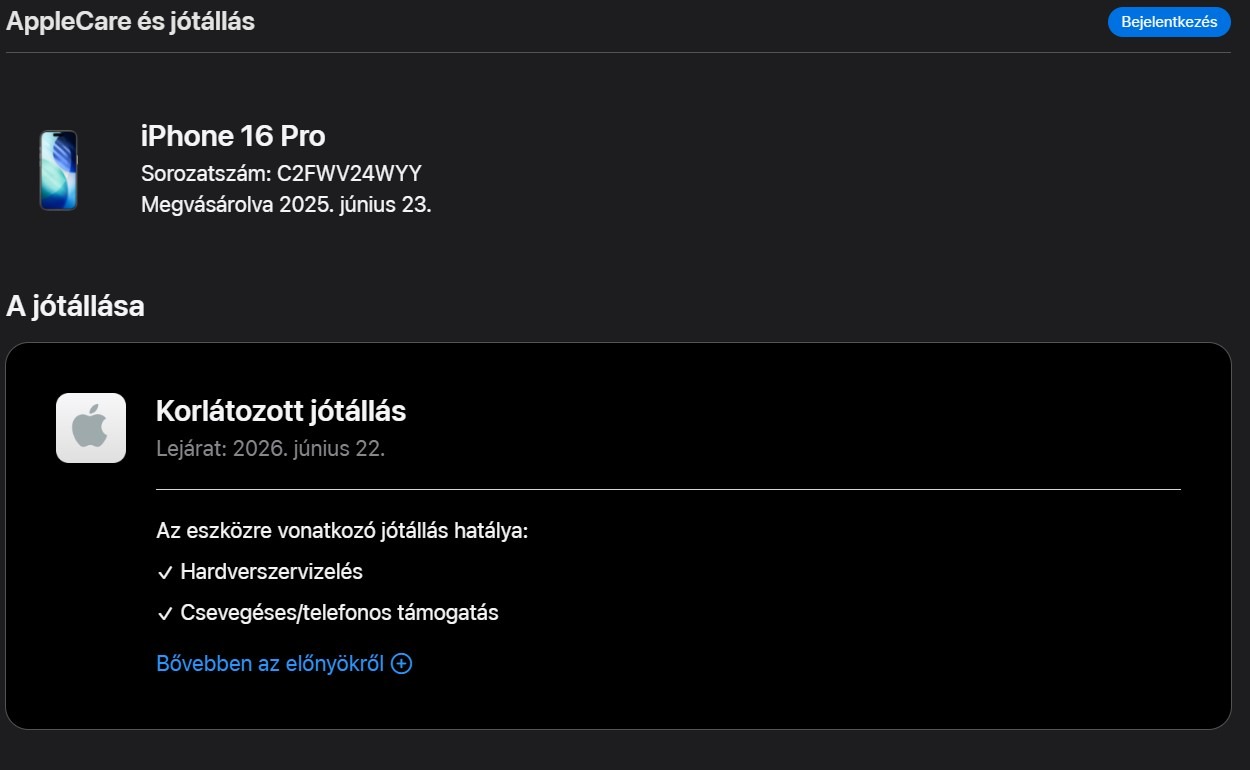Click the Bejelentkezés sign-in button

point(1168,22)
